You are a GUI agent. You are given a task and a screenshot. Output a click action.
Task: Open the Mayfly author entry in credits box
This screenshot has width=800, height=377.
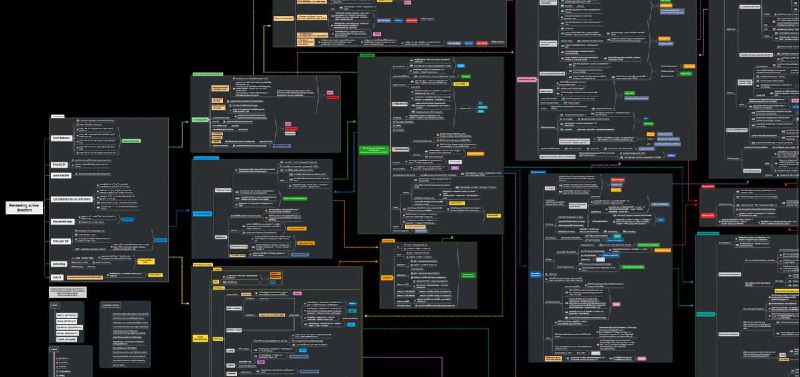(67, 315)
